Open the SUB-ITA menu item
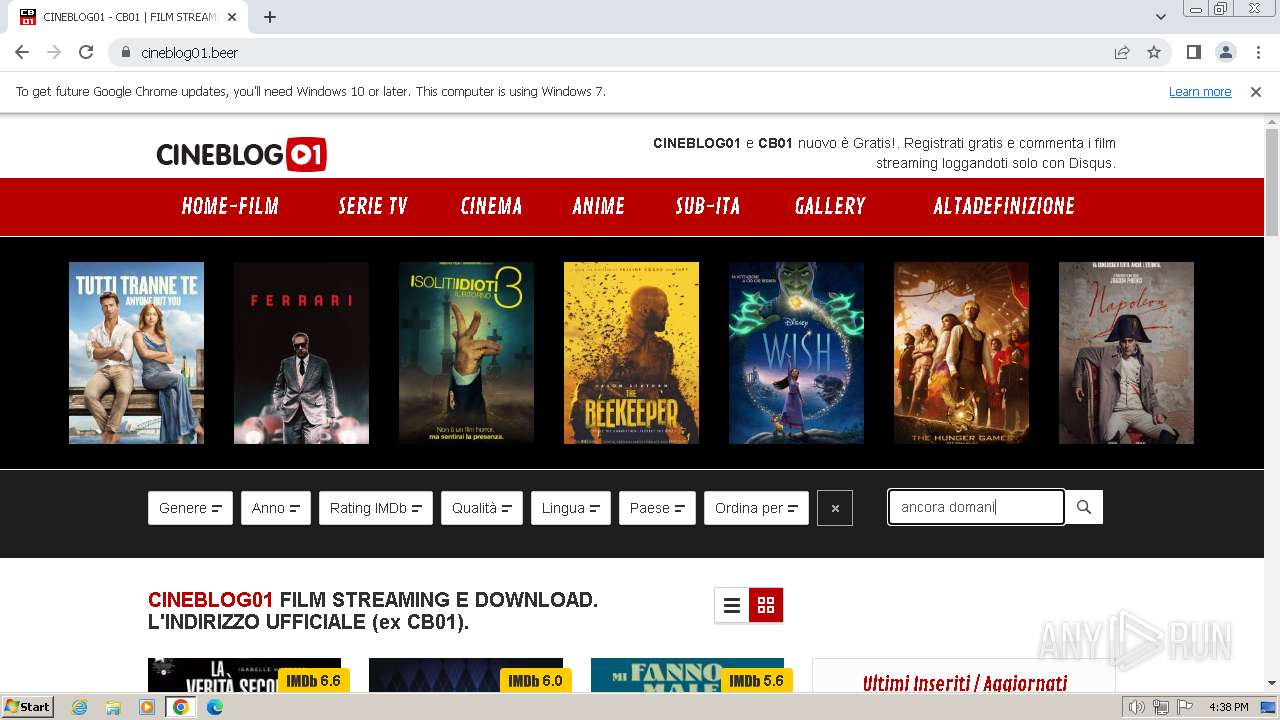The height and width of the screenshot is (720, 1280). [708, 206]
